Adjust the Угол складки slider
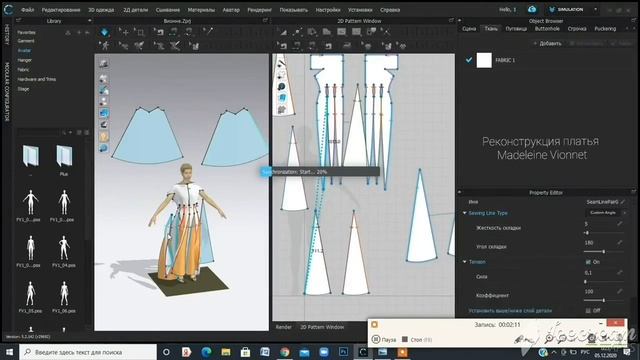 (x=603, y=251)
